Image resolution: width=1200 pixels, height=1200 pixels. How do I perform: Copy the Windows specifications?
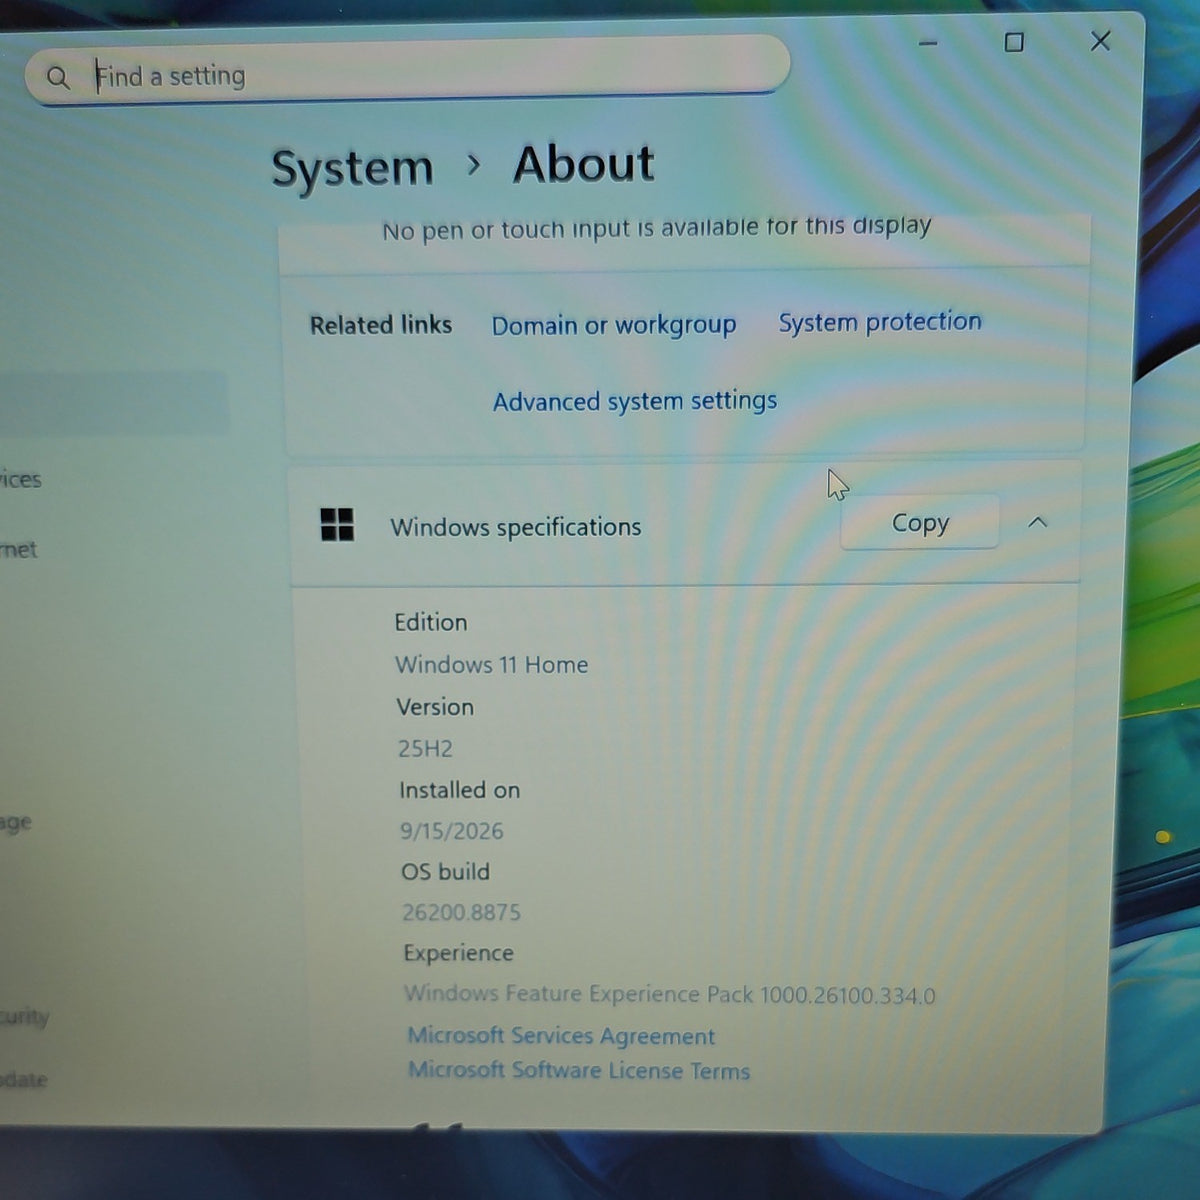tap(920, 522)
